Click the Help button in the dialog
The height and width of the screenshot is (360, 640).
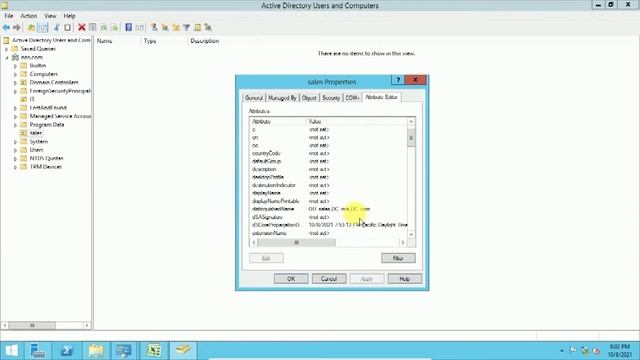[x=404, y=279]
